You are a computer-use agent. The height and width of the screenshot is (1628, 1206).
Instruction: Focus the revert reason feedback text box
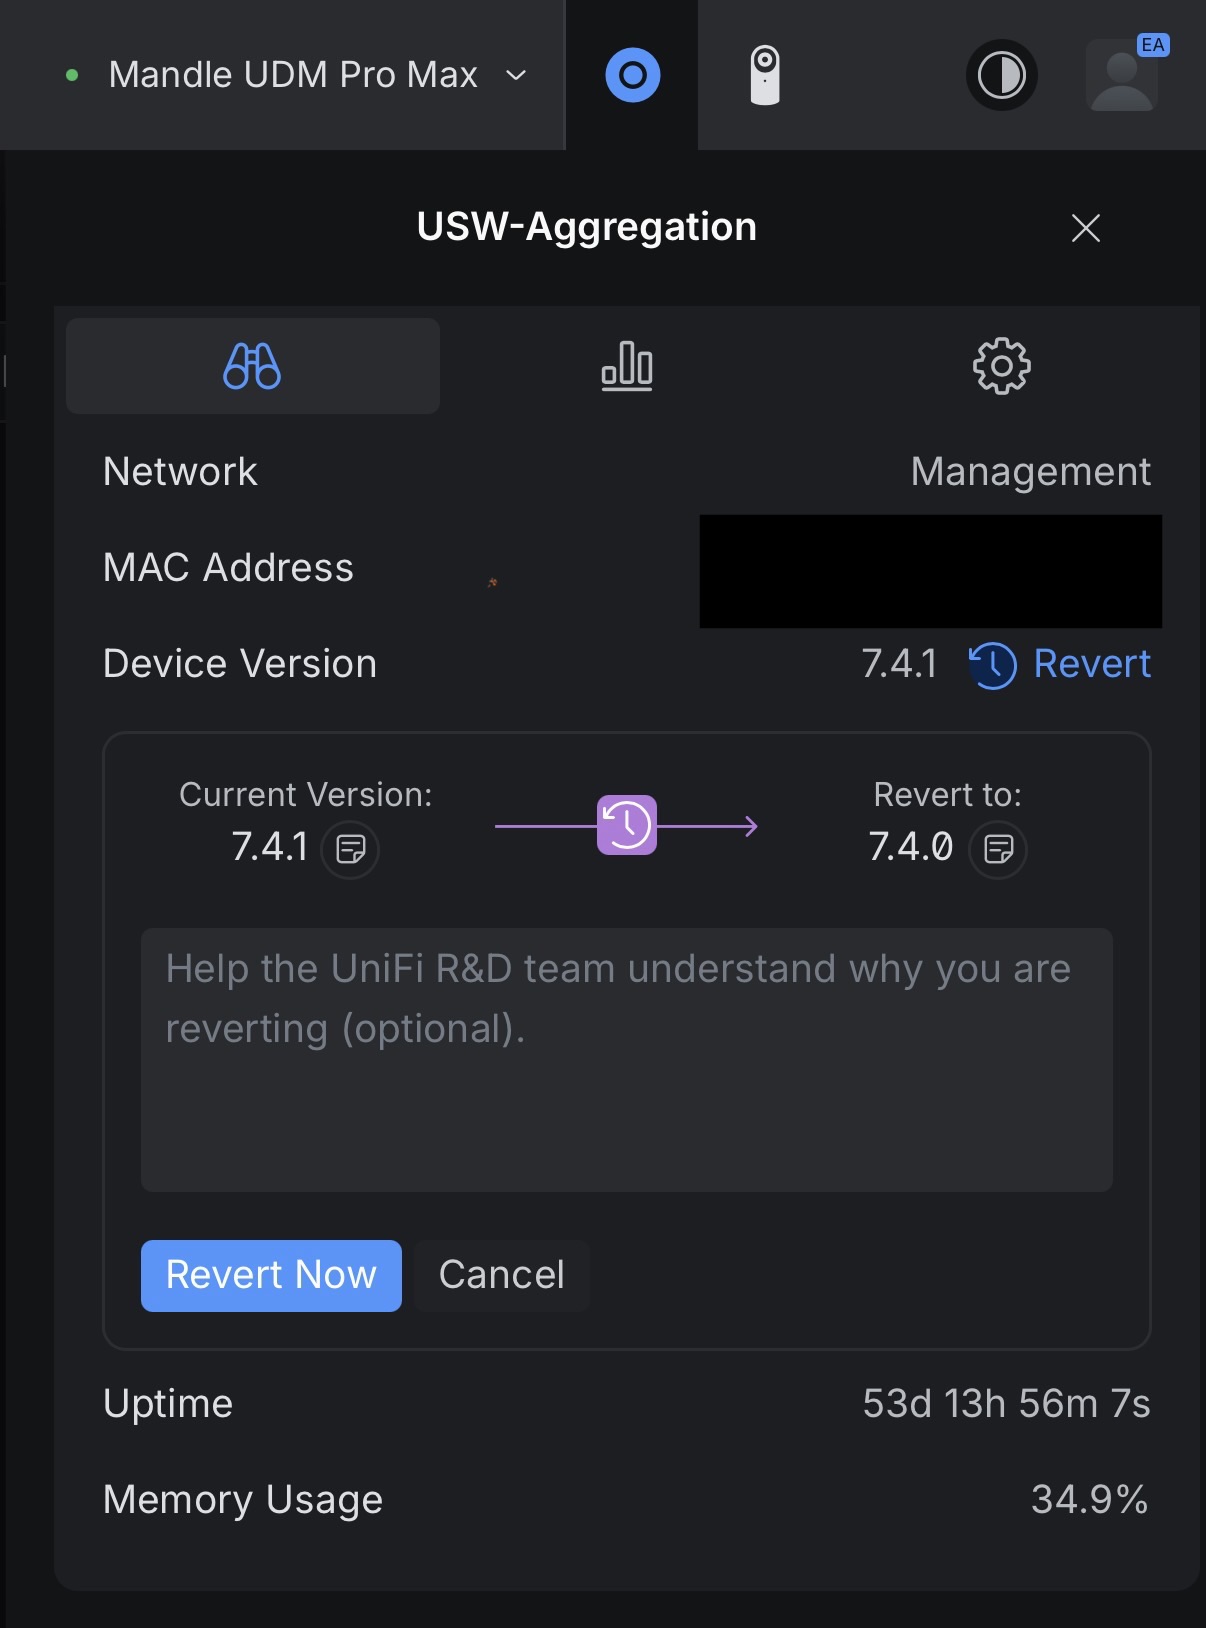click(x=627, y=1060)
